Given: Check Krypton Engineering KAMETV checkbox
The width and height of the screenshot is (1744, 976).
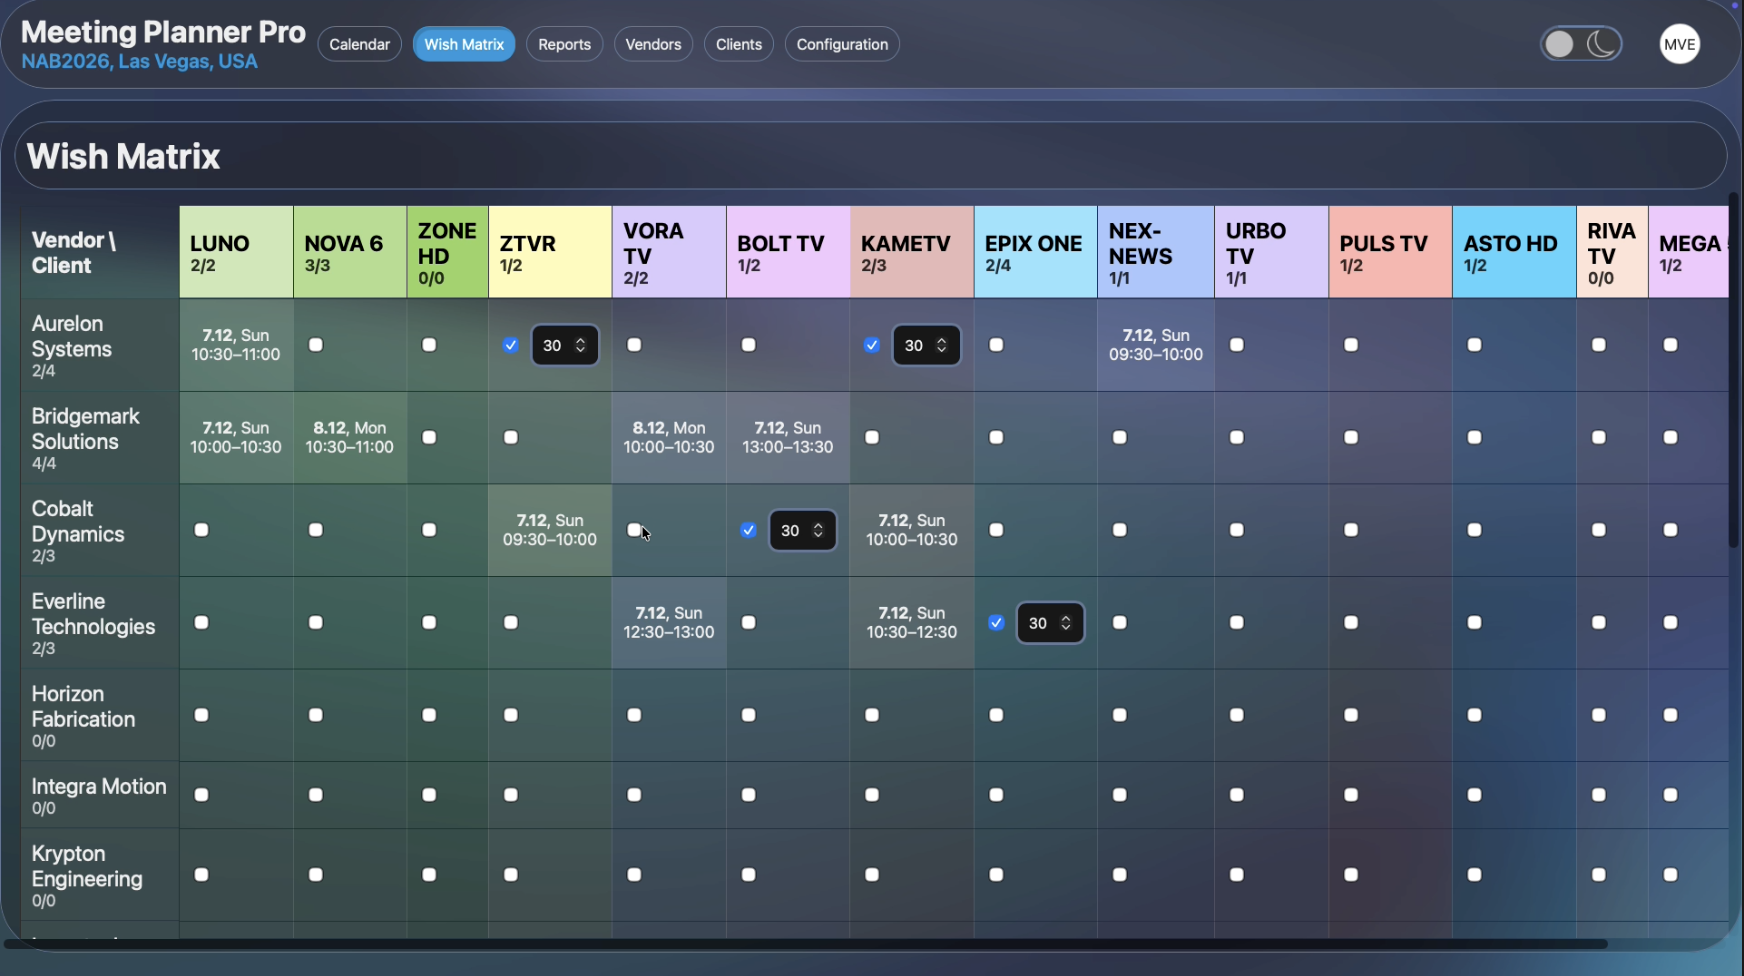Looking at the screenshot, I should [872, 875].
